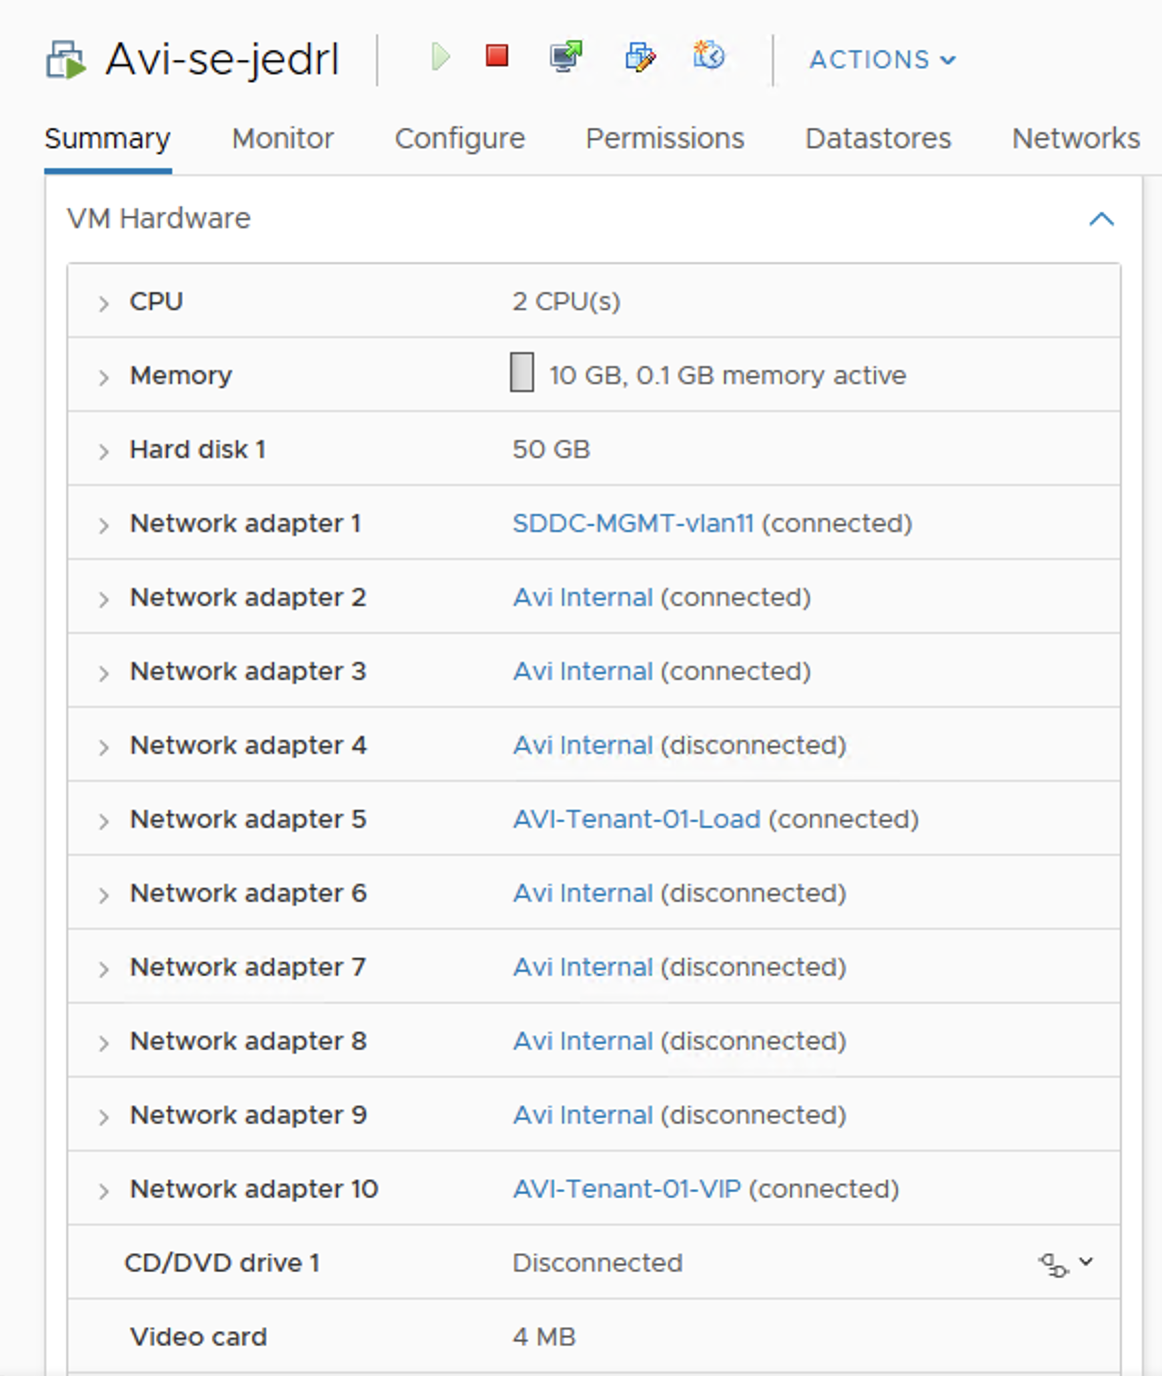This screenshot has height=1376, width=1162.
Task: Open the AVI-Tenant-01-Load network link
Action: pos(637,819)
